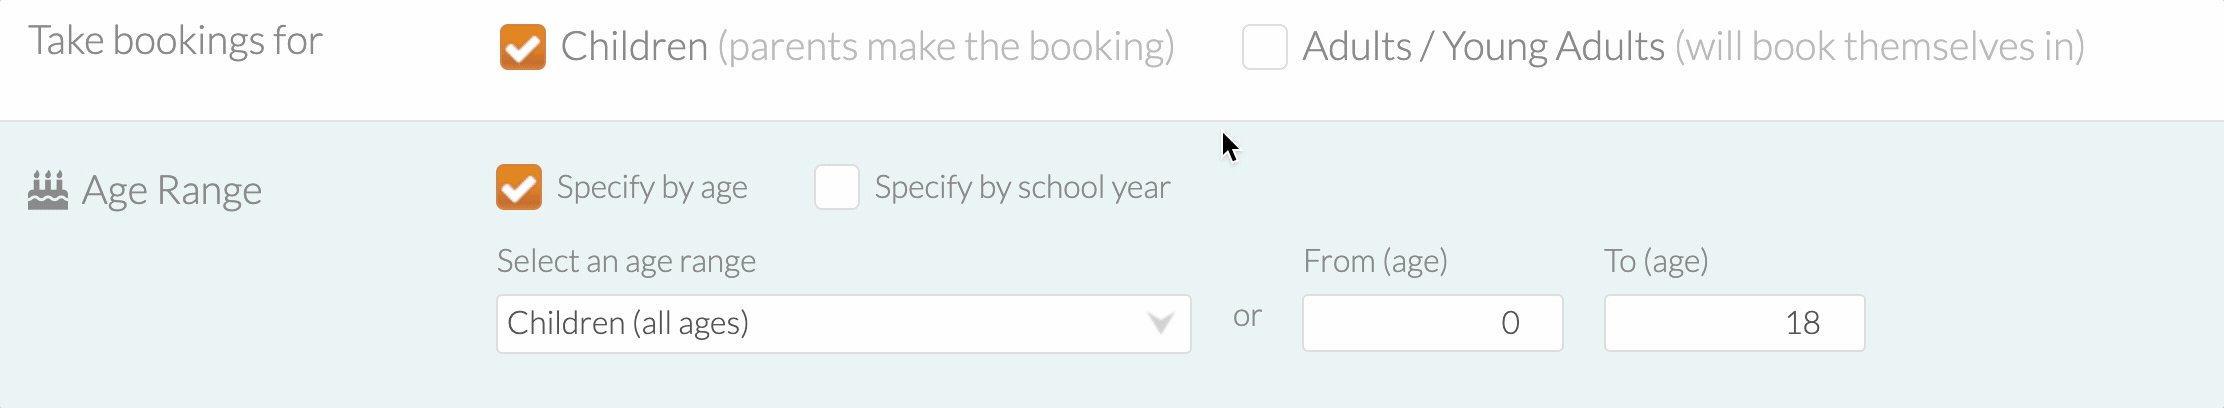Click the '(will book themselves in)' hint text

click(1880, 46)
